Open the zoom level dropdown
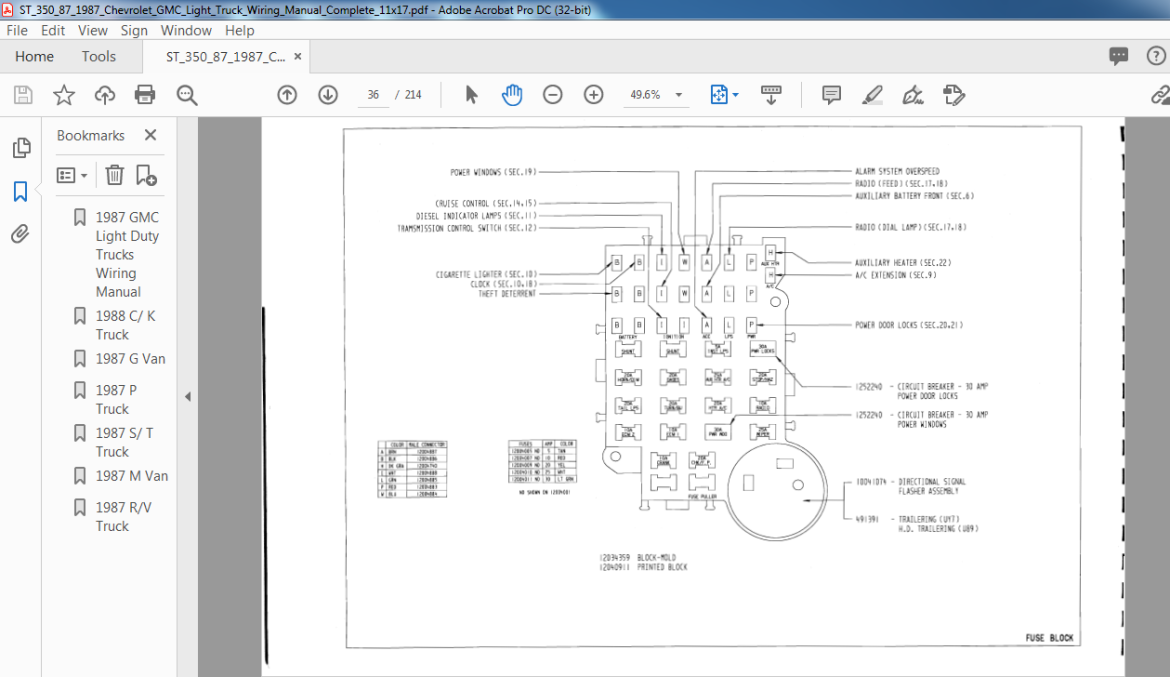This screenshot has width=1170, height=677. (x=679, y=95)
